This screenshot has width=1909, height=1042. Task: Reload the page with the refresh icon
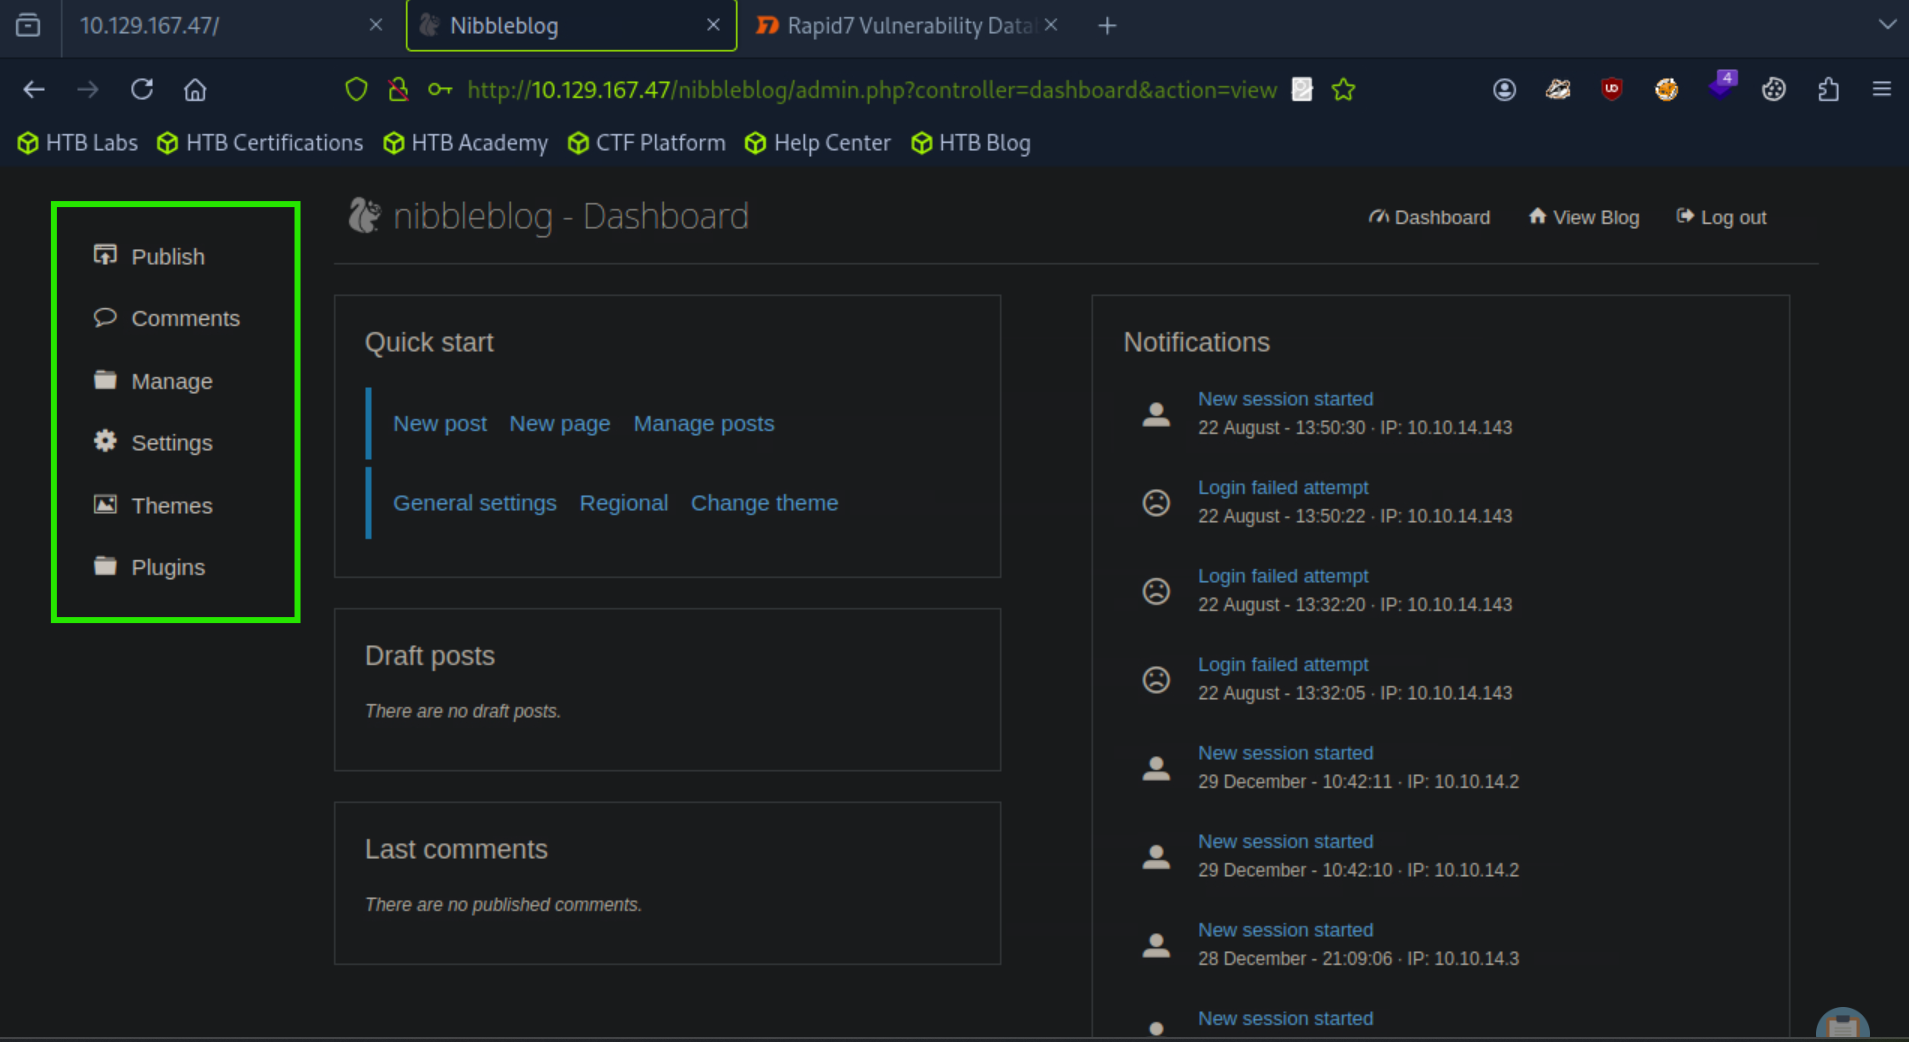point(142,89)
